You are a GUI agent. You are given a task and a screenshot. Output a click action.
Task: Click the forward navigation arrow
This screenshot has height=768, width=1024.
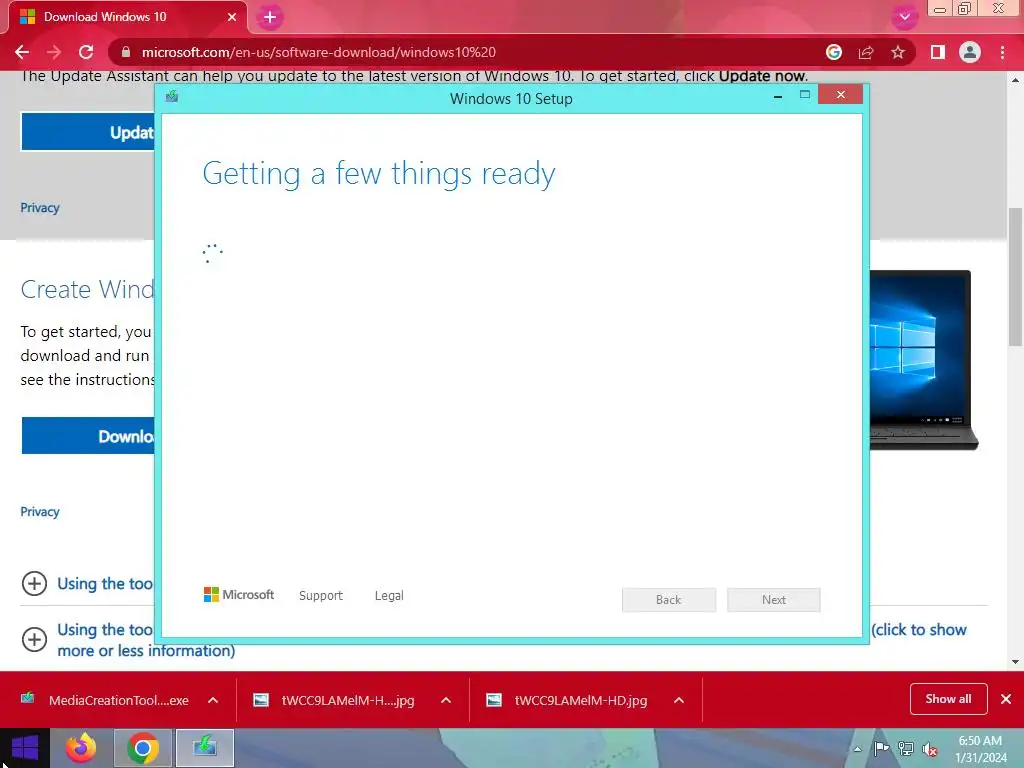pyautogui.click(x=54, y=52)
